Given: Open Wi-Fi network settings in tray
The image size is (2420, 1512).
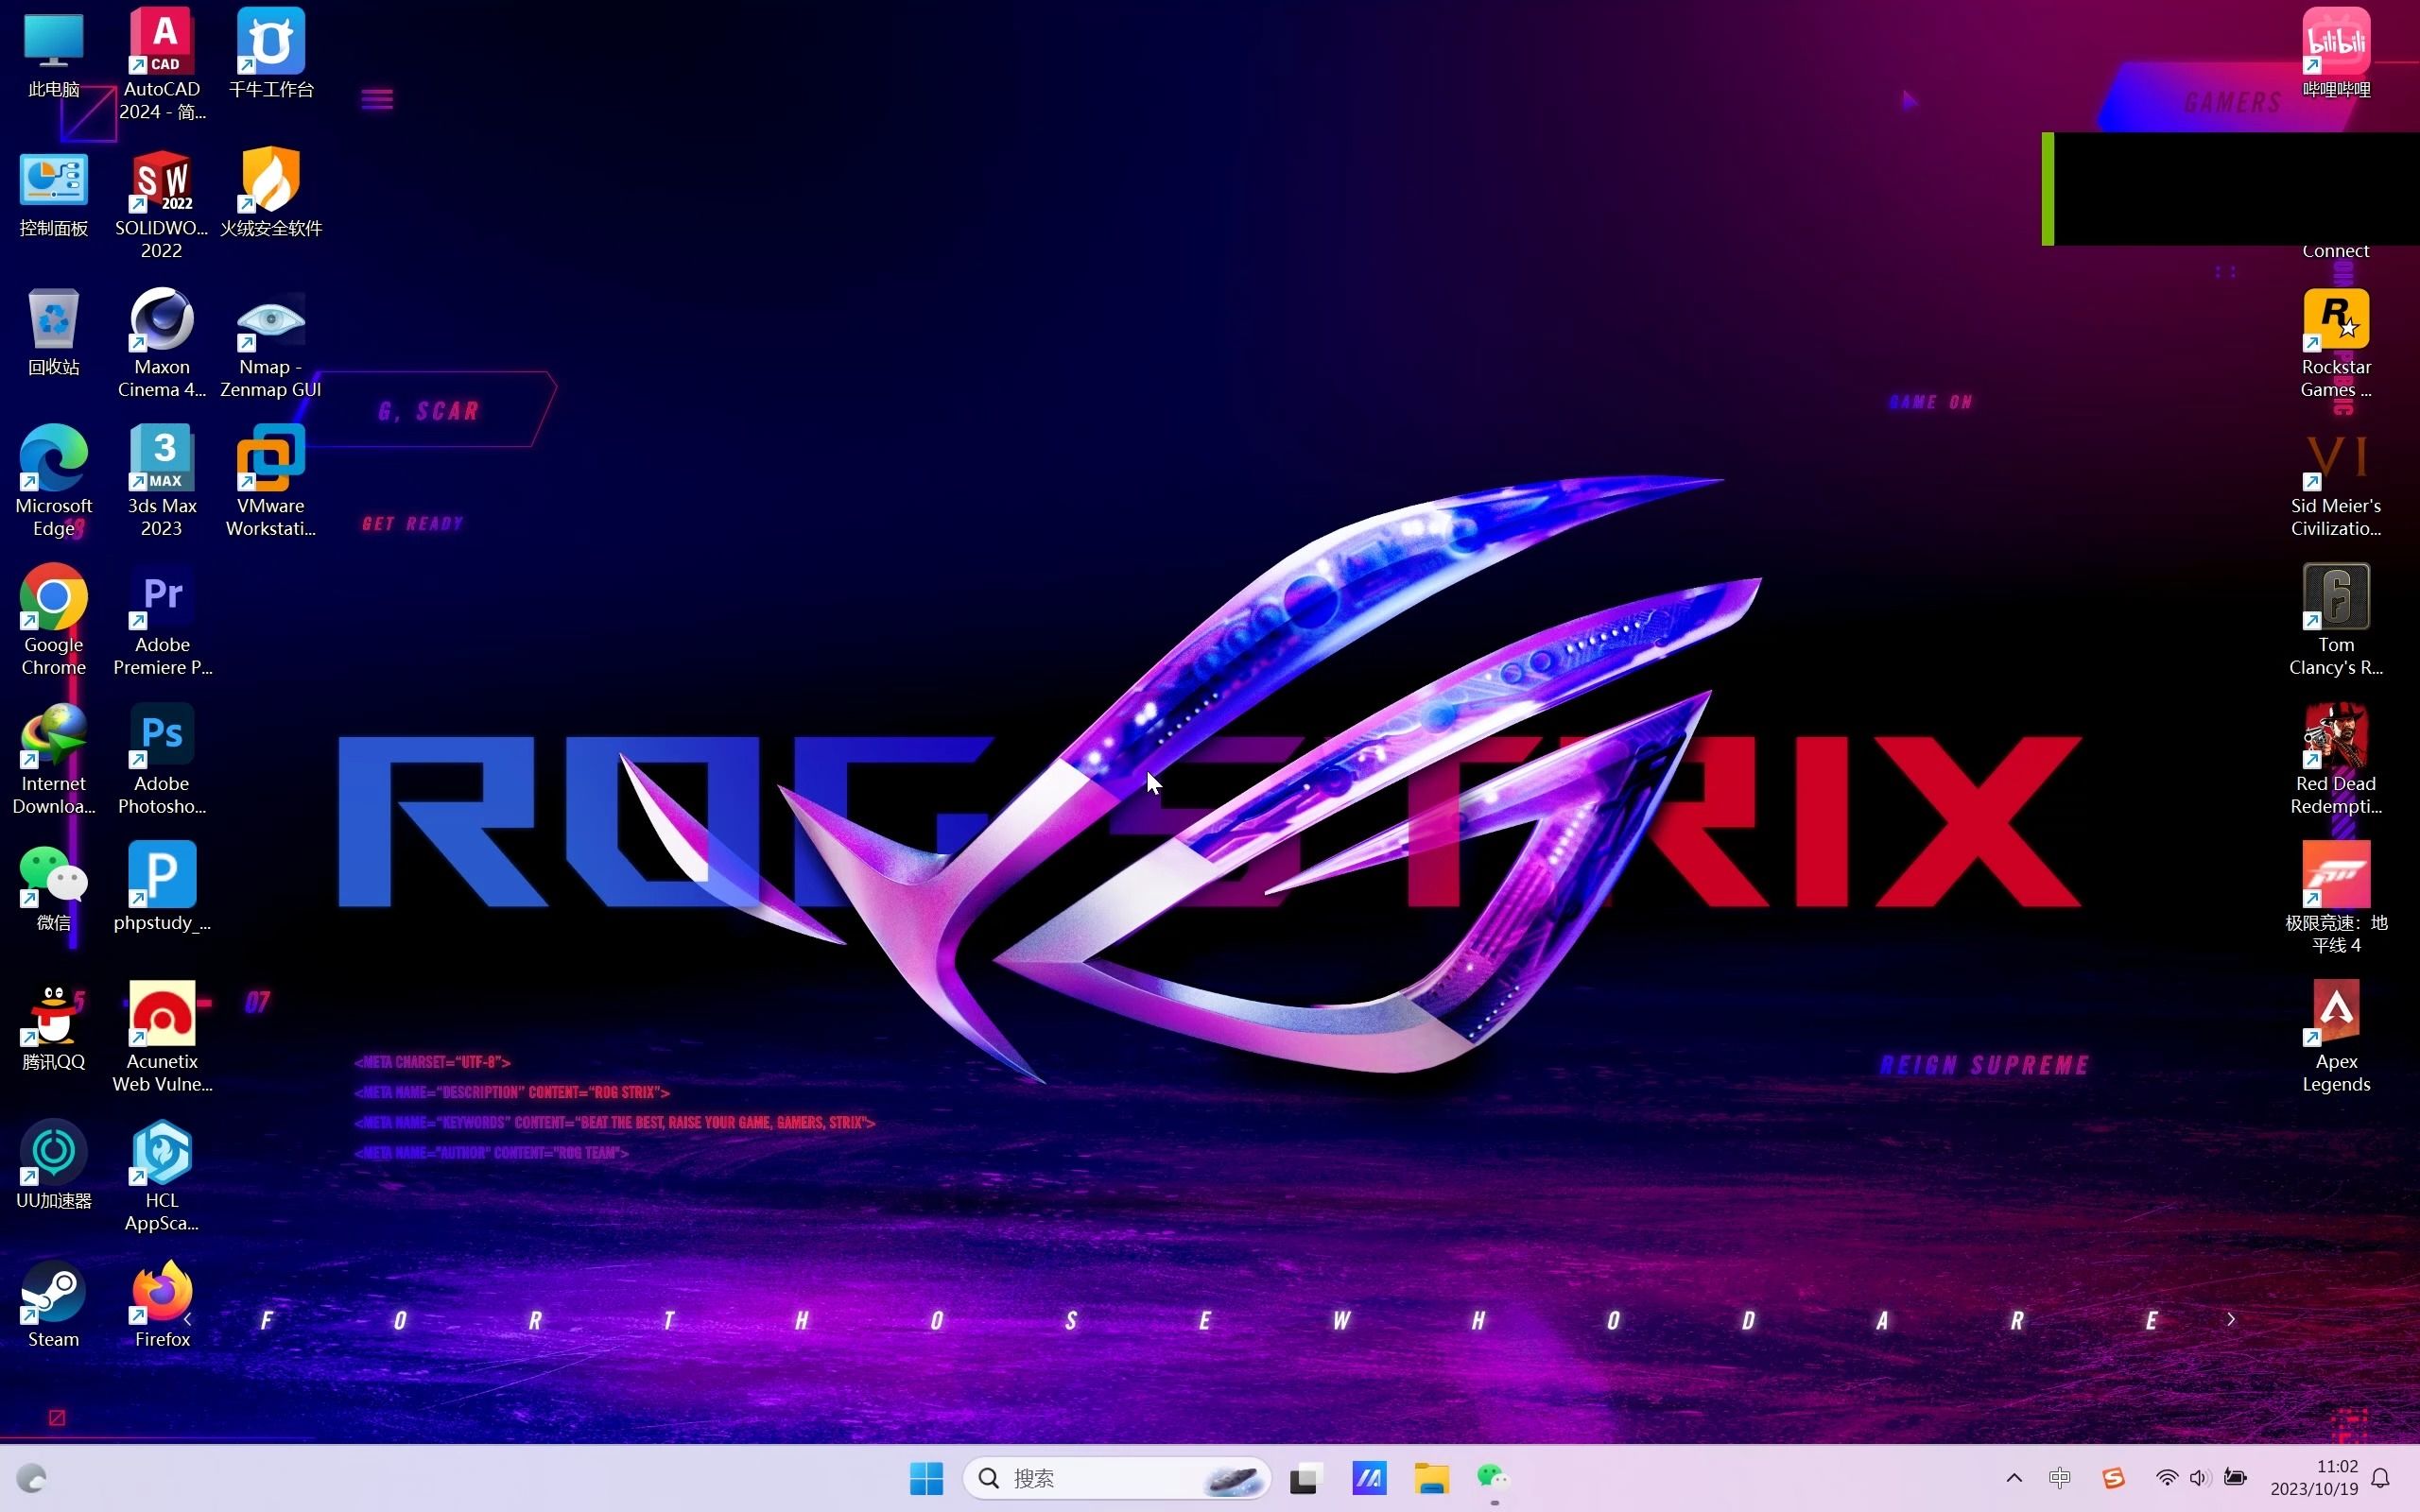Looking at the screenshot, I should pyautogui.click(x=2166, y=1478).
